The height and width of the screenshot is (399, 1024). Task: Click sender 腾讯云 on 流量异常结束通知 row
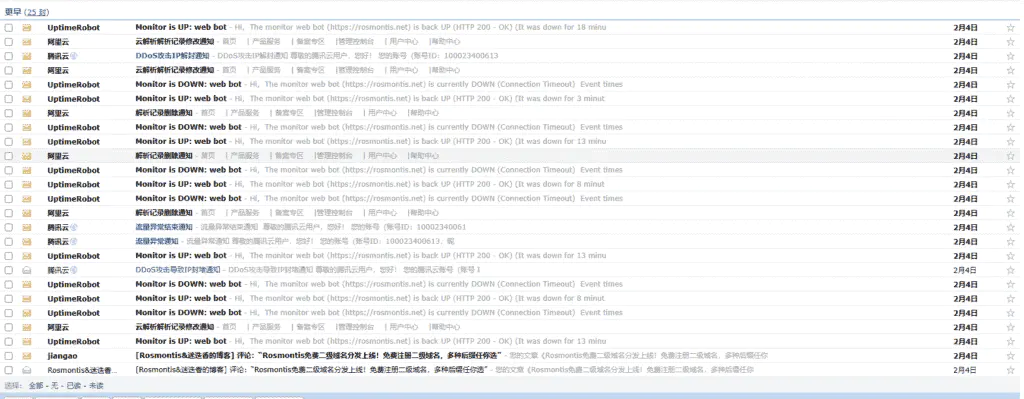tap(58, 227)
